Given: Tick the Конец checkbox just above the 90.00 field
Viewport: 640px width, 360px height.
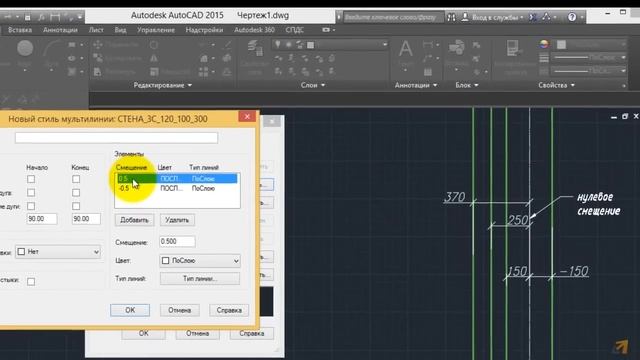Looking at the screenshot, I should pos(76,206).
